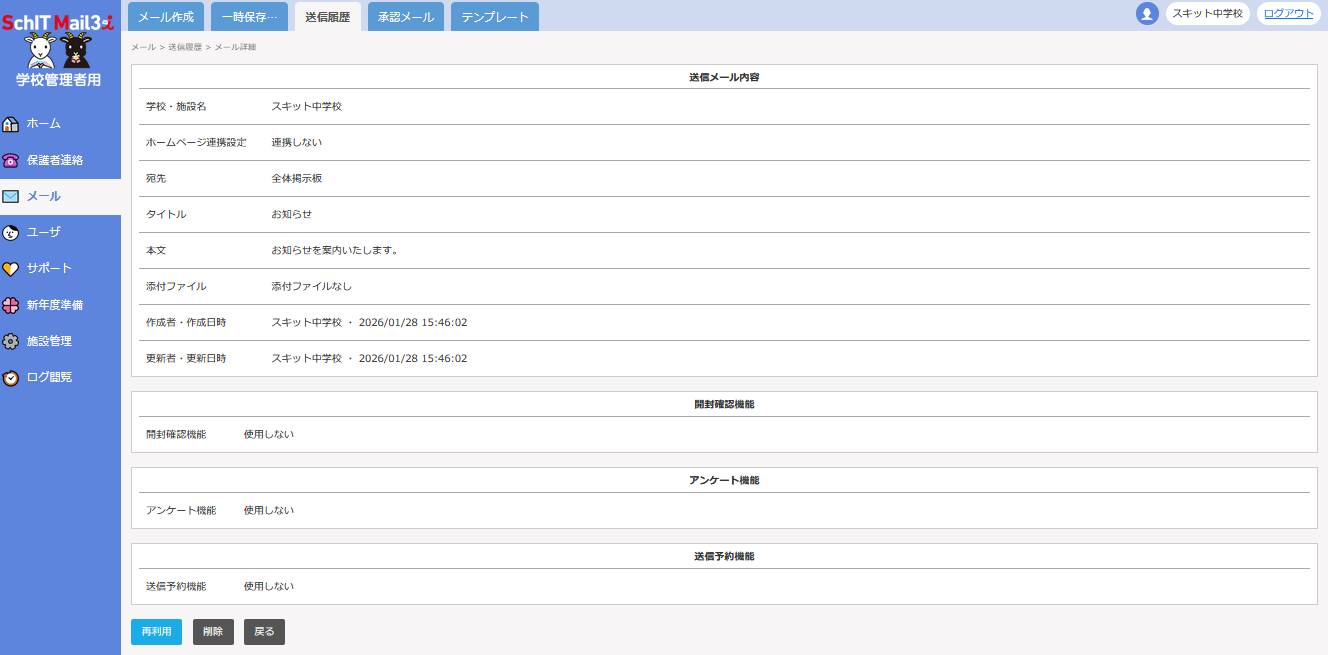Click the 戻る button
Image resolution: width=1328 pixels, height=655 pixels.
click(x=264, y=632)
